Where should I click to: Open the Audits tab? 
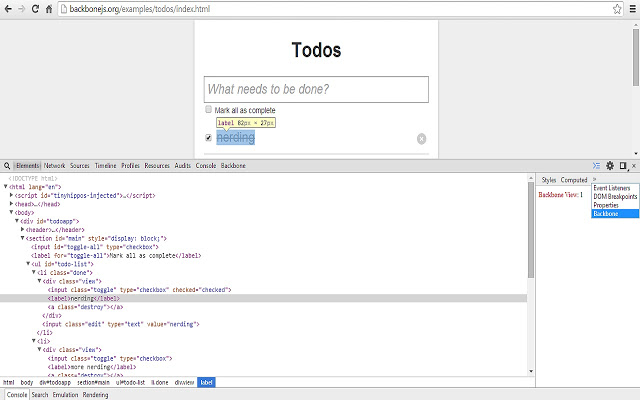tap(182, 166)
